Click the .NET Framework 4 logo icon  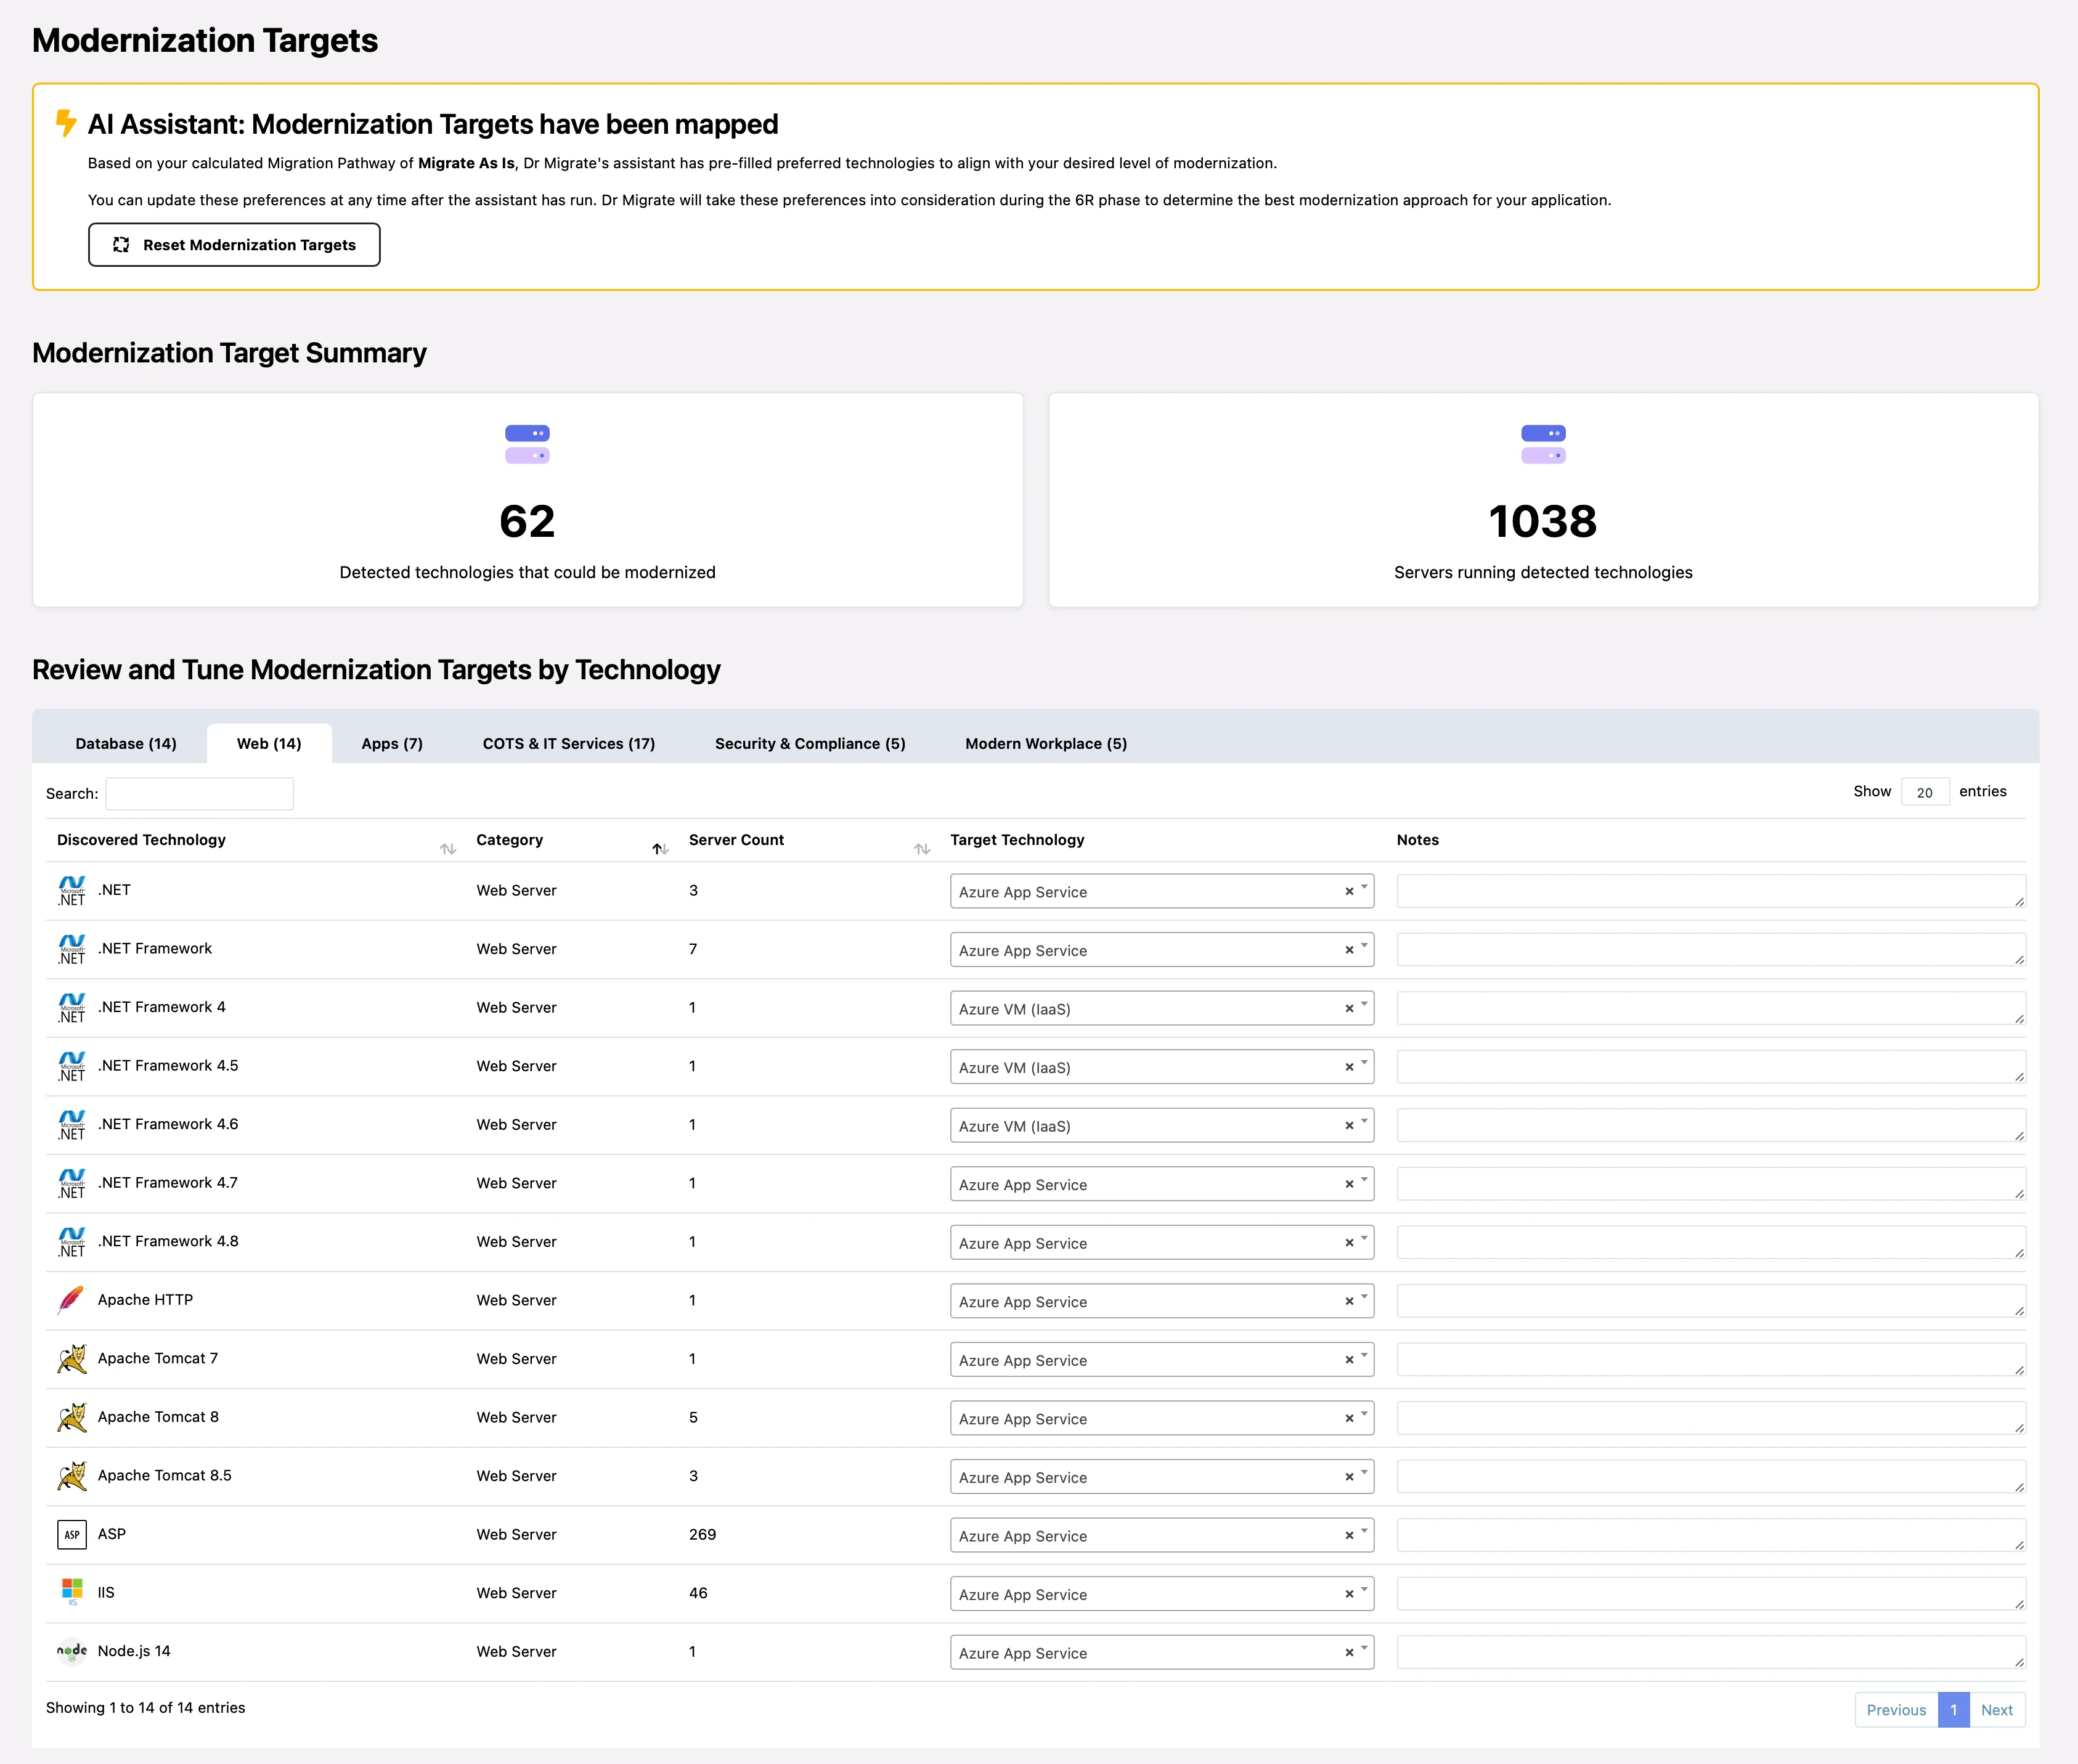pyautogui.click(x=72, y=1008)
